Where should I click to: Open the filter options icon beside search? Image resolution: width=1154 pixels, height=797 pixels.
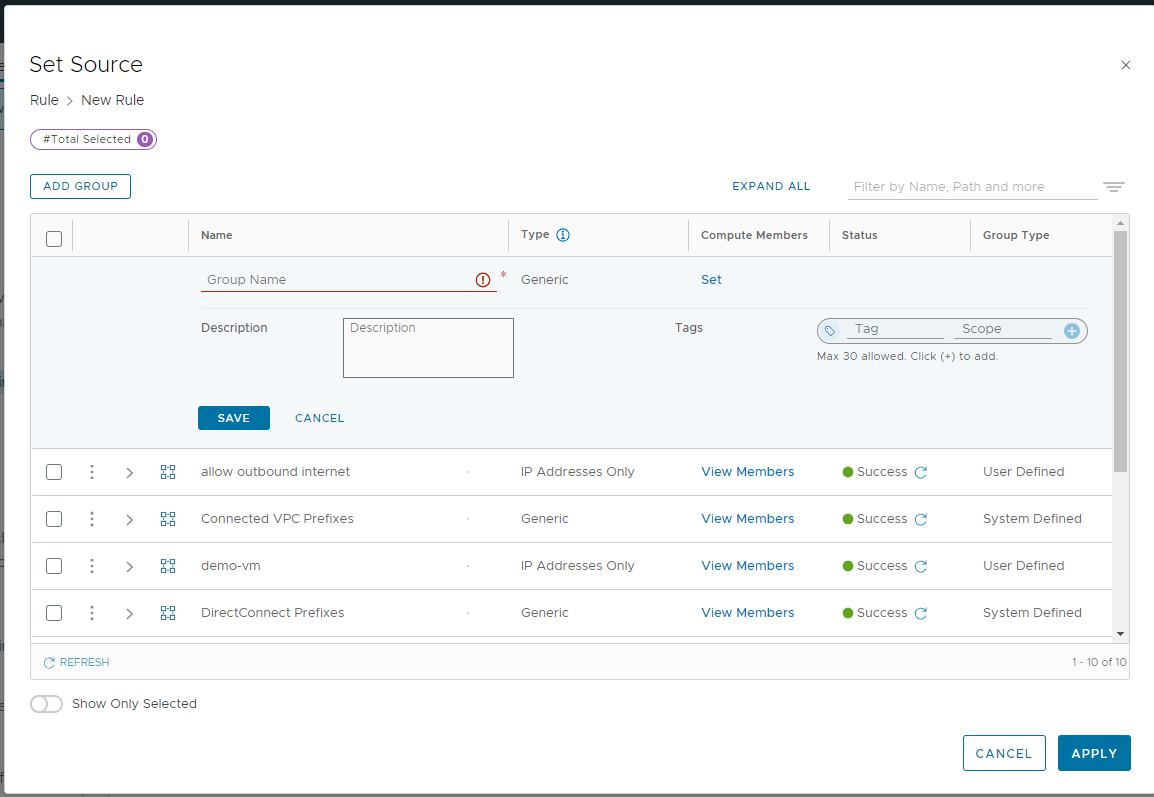click(x=1114, y=187)
